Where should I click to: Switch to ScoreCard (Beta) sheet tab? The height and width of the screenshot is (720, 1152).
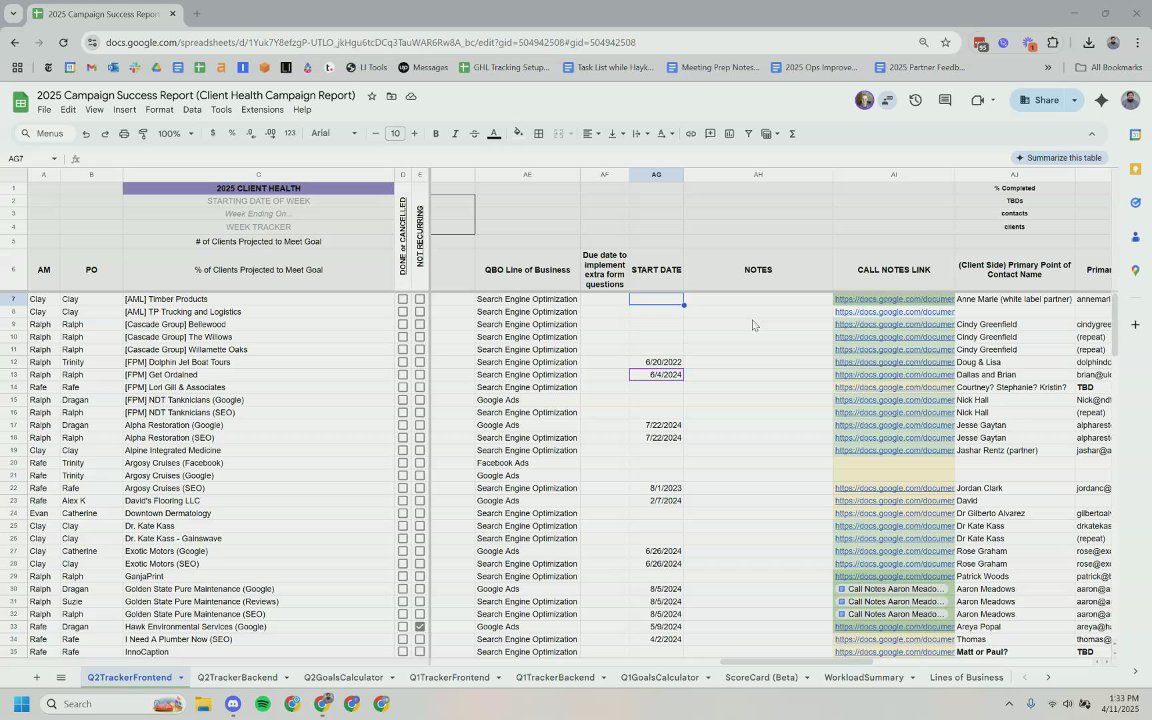coord(761,677)
